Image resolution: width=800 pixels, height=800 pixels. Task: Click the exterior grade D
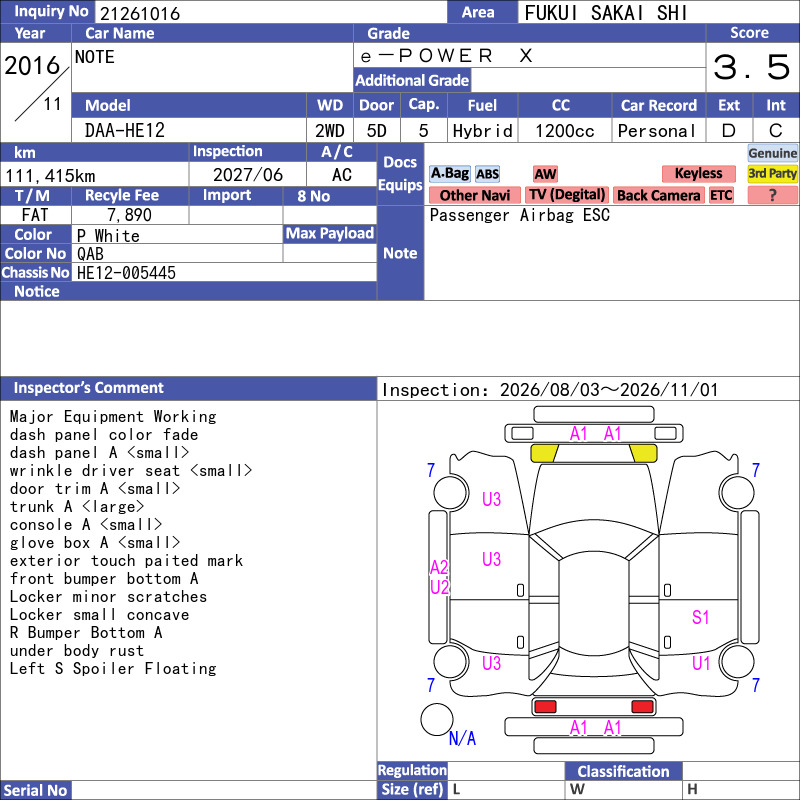tap(729, 131)
